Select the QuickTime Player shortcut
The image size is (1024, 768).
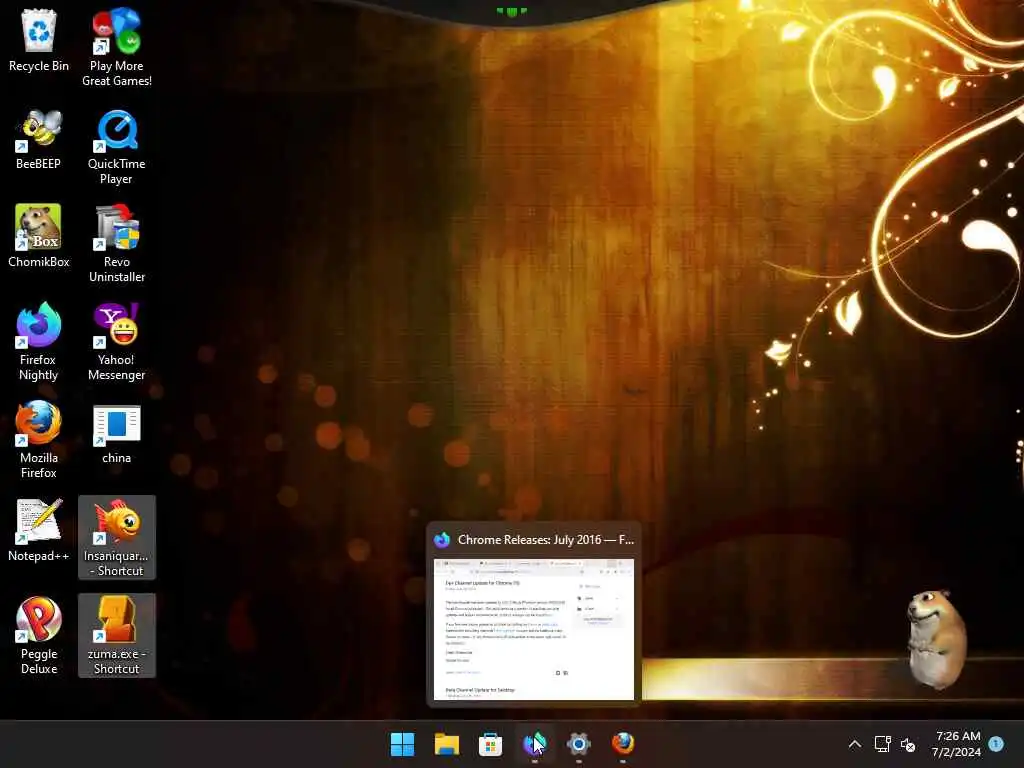point(117,146)
